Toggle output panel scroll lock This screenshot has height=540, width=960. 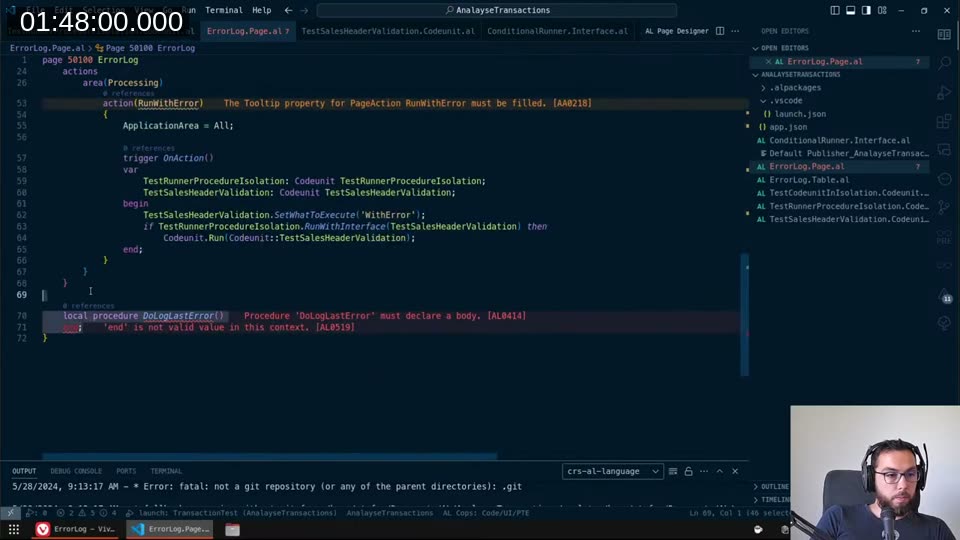688,471
